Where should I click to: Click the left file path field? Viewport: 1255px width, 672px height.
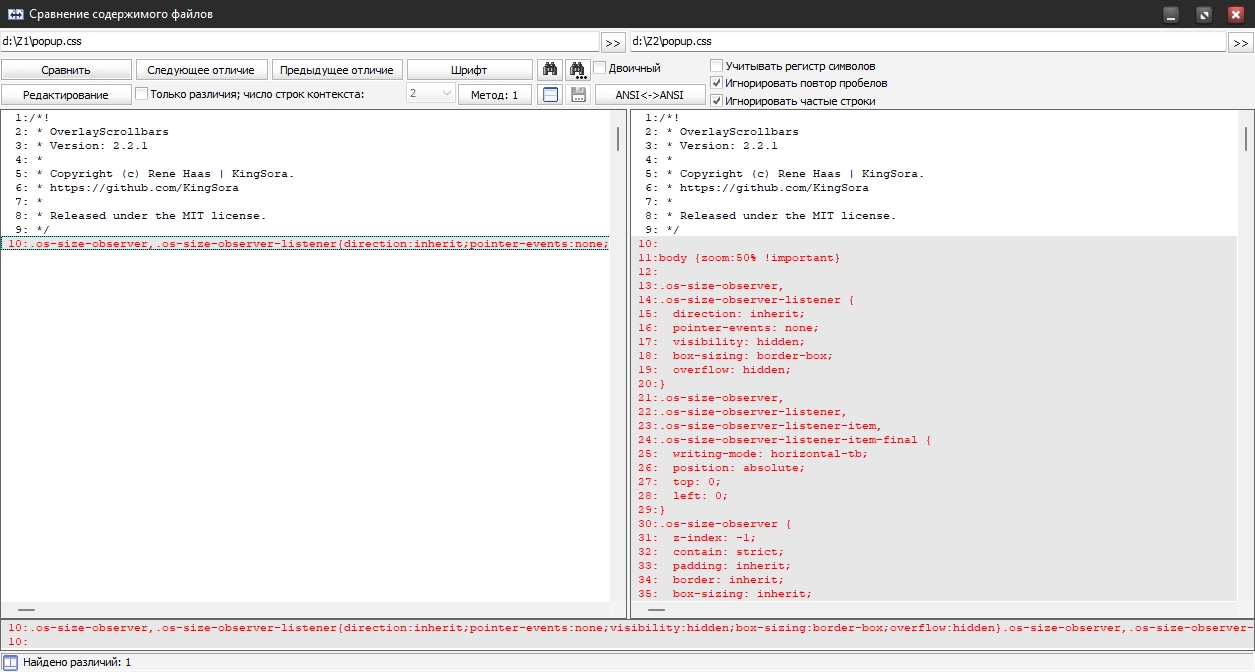click(298, 42)
